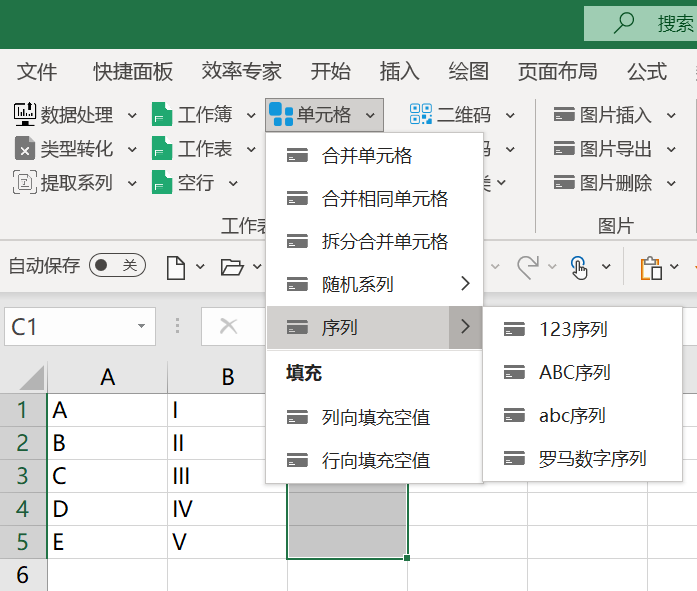Screen dimensions: 697x591
Task: Open dropdown next to new document
Action: (200, 267)
